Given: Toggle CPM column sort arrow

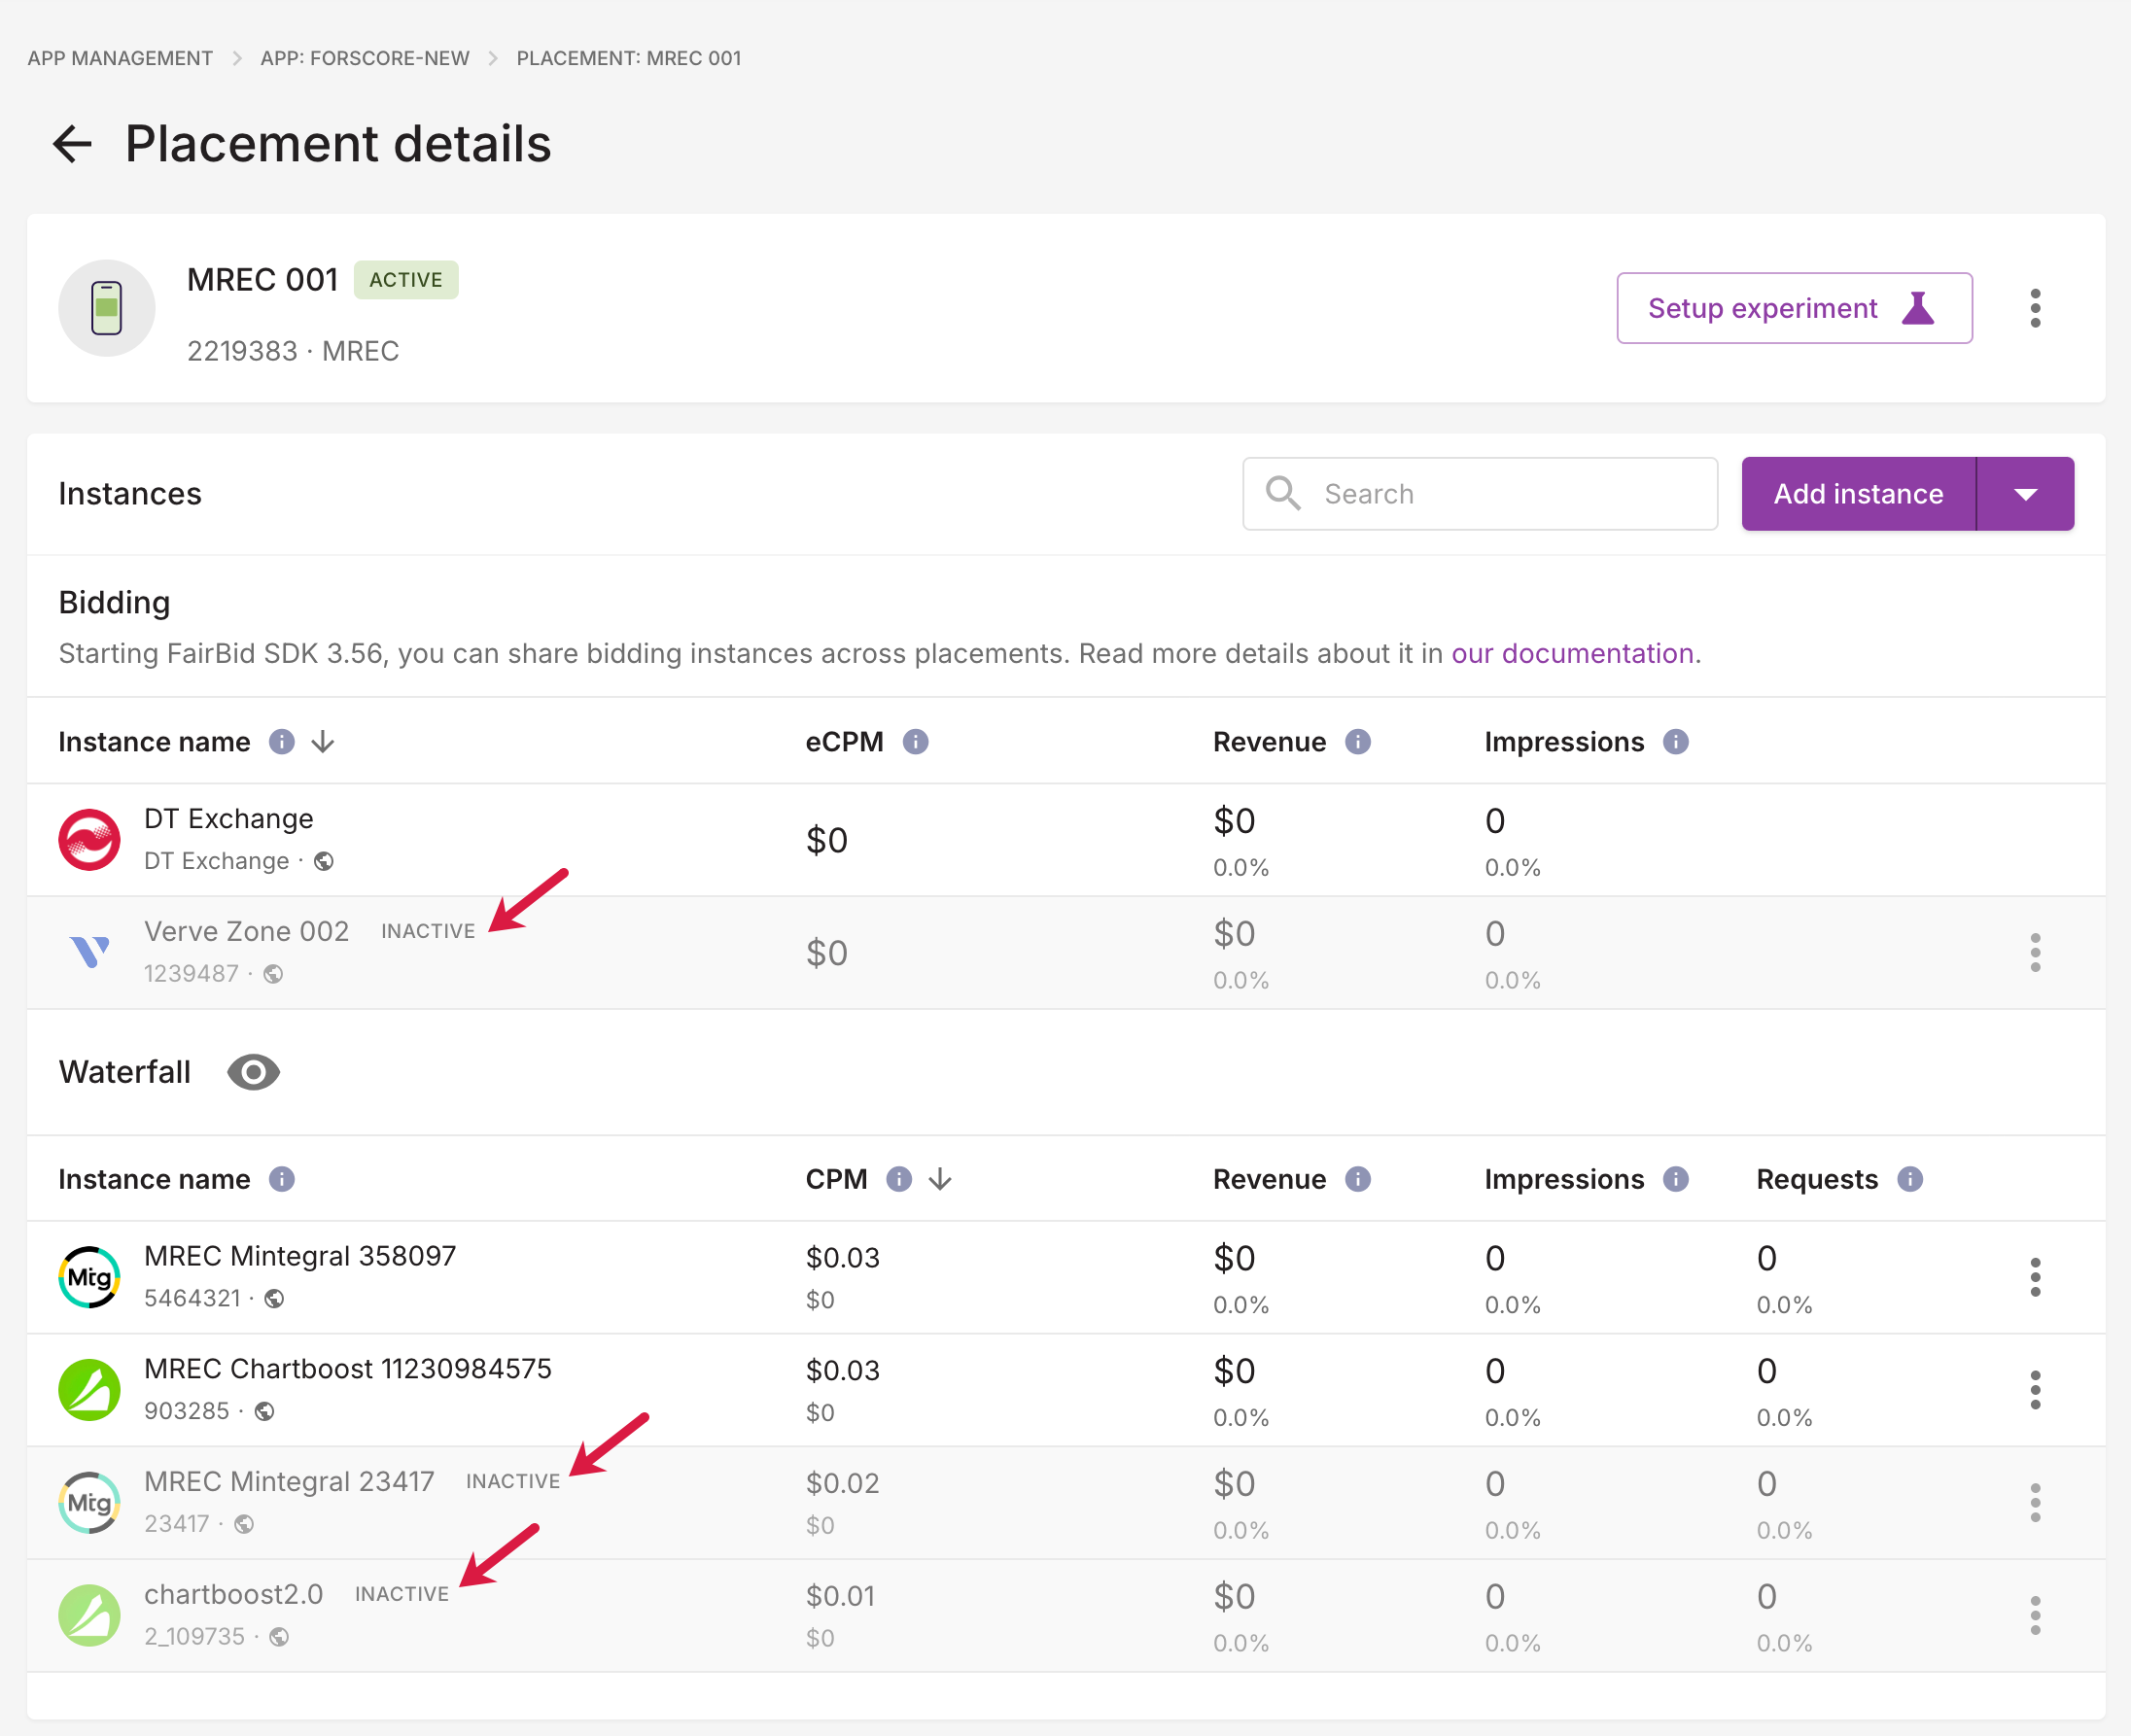Looking at the screenshot, I should 939,1179.
